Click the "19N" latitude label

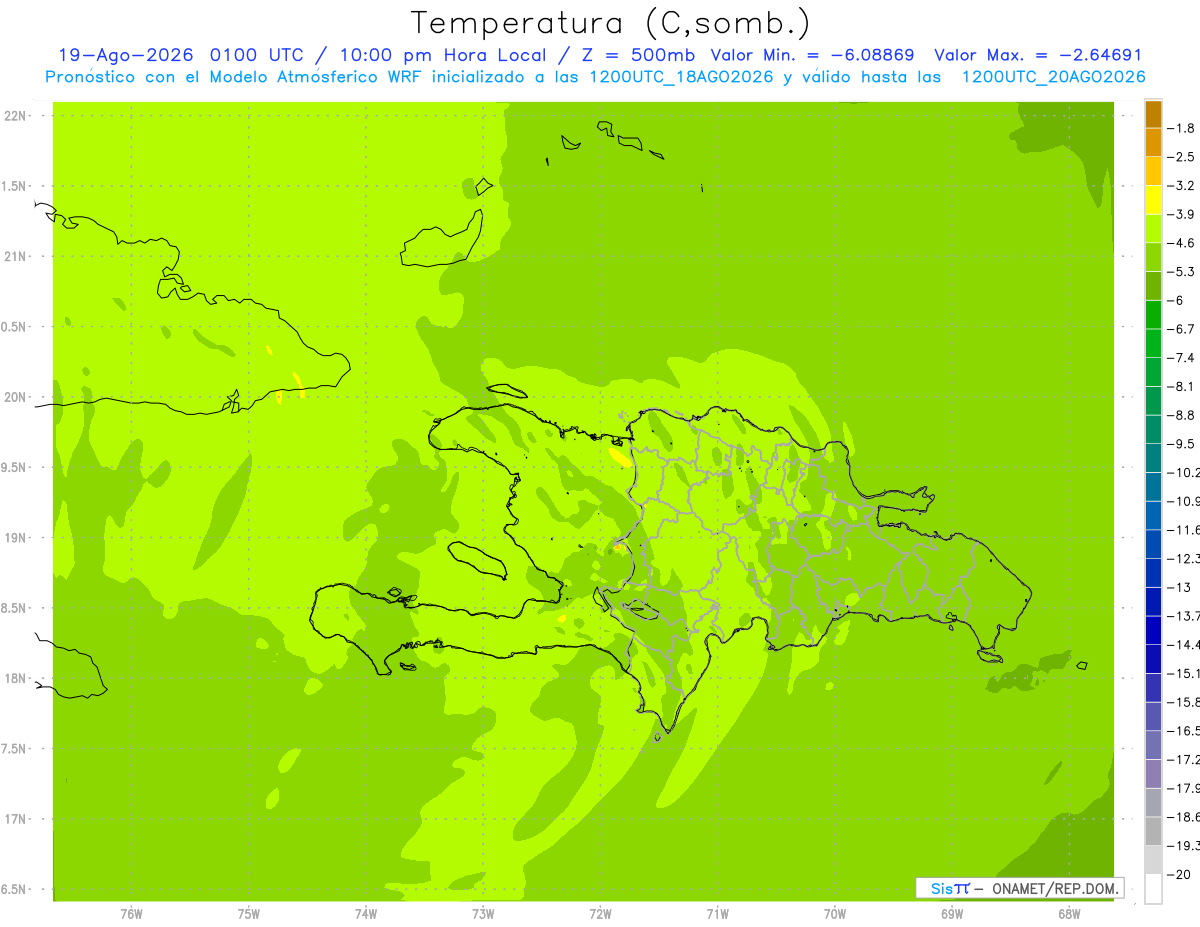15,538
